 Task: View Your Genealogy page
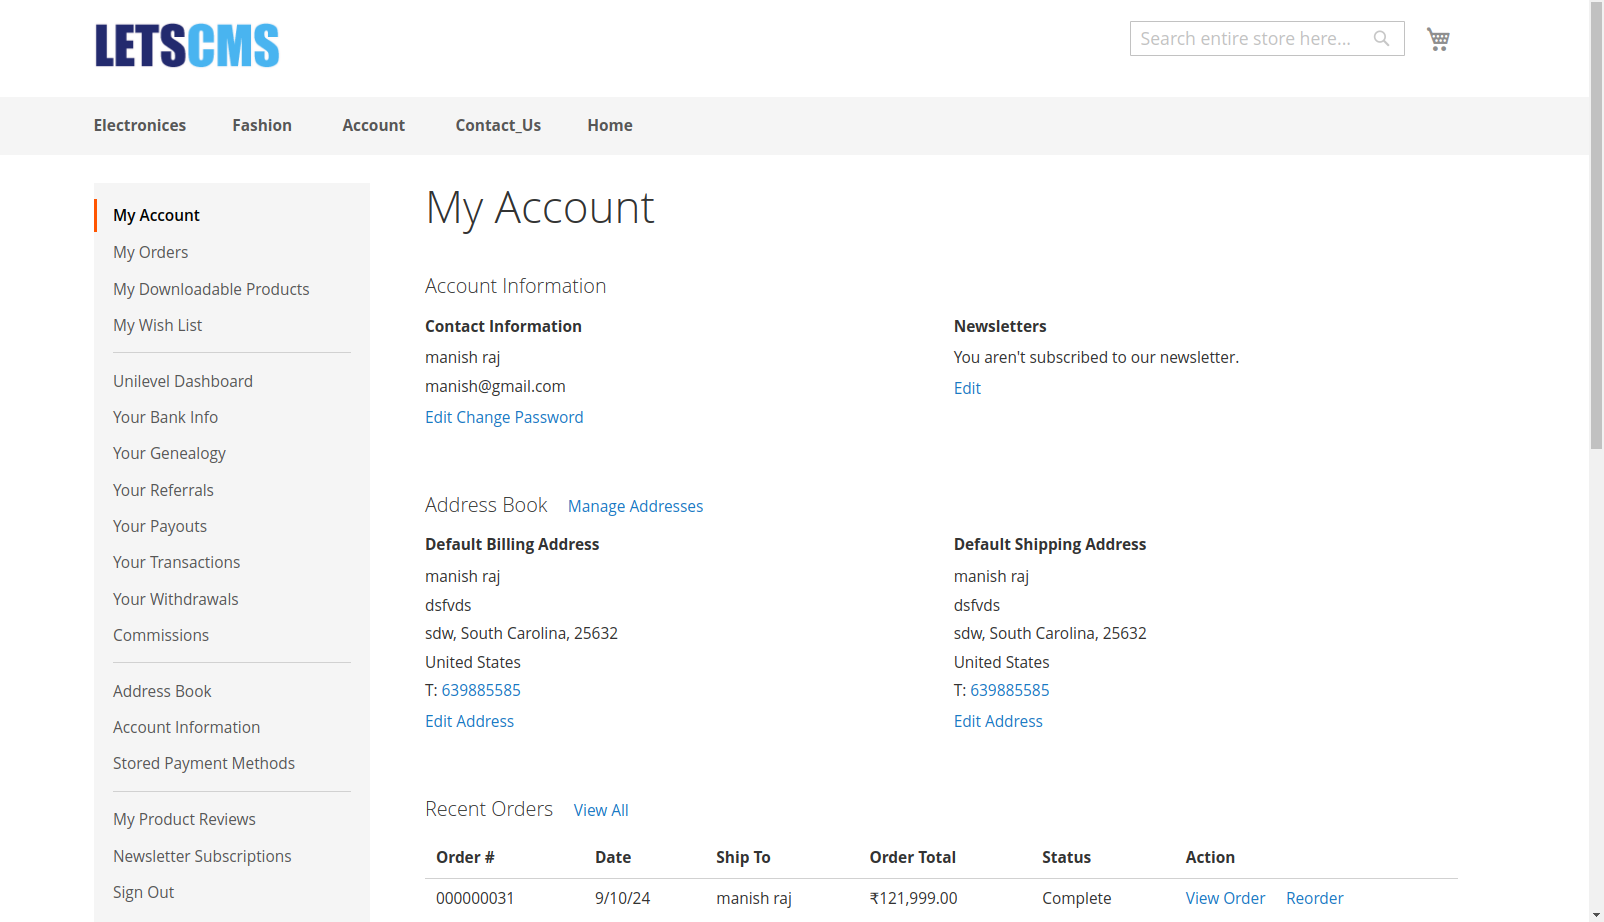coord(169,453)
